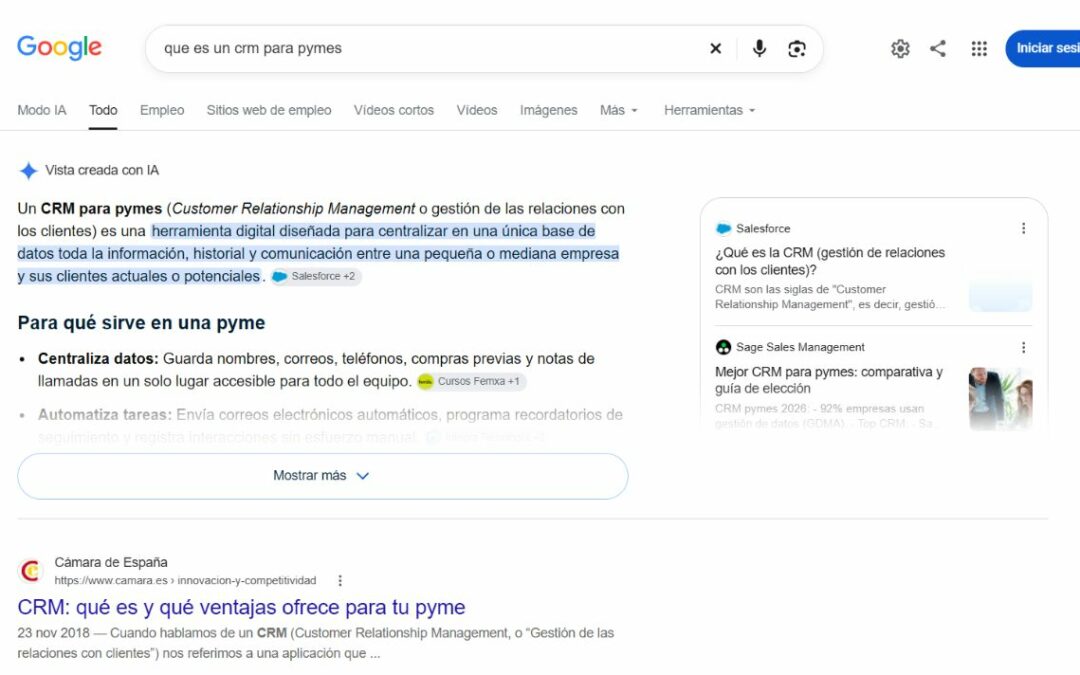Open Google apps grid icon
Screen dimensions: 1080x675
pyautogui.click(x=979, y=48)
